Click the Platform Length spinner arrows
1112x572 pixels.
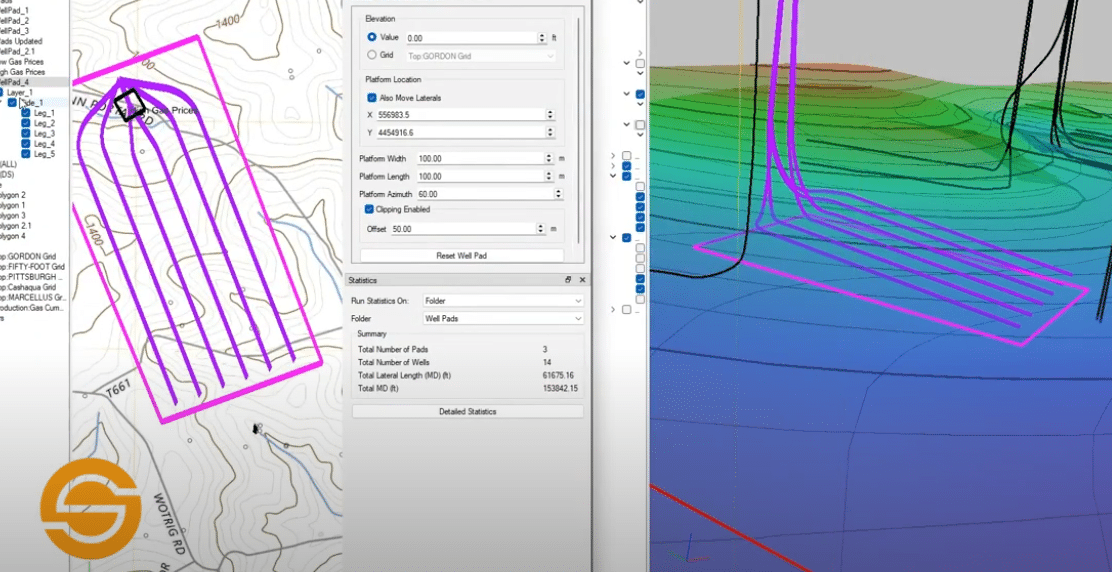(549, 176)
